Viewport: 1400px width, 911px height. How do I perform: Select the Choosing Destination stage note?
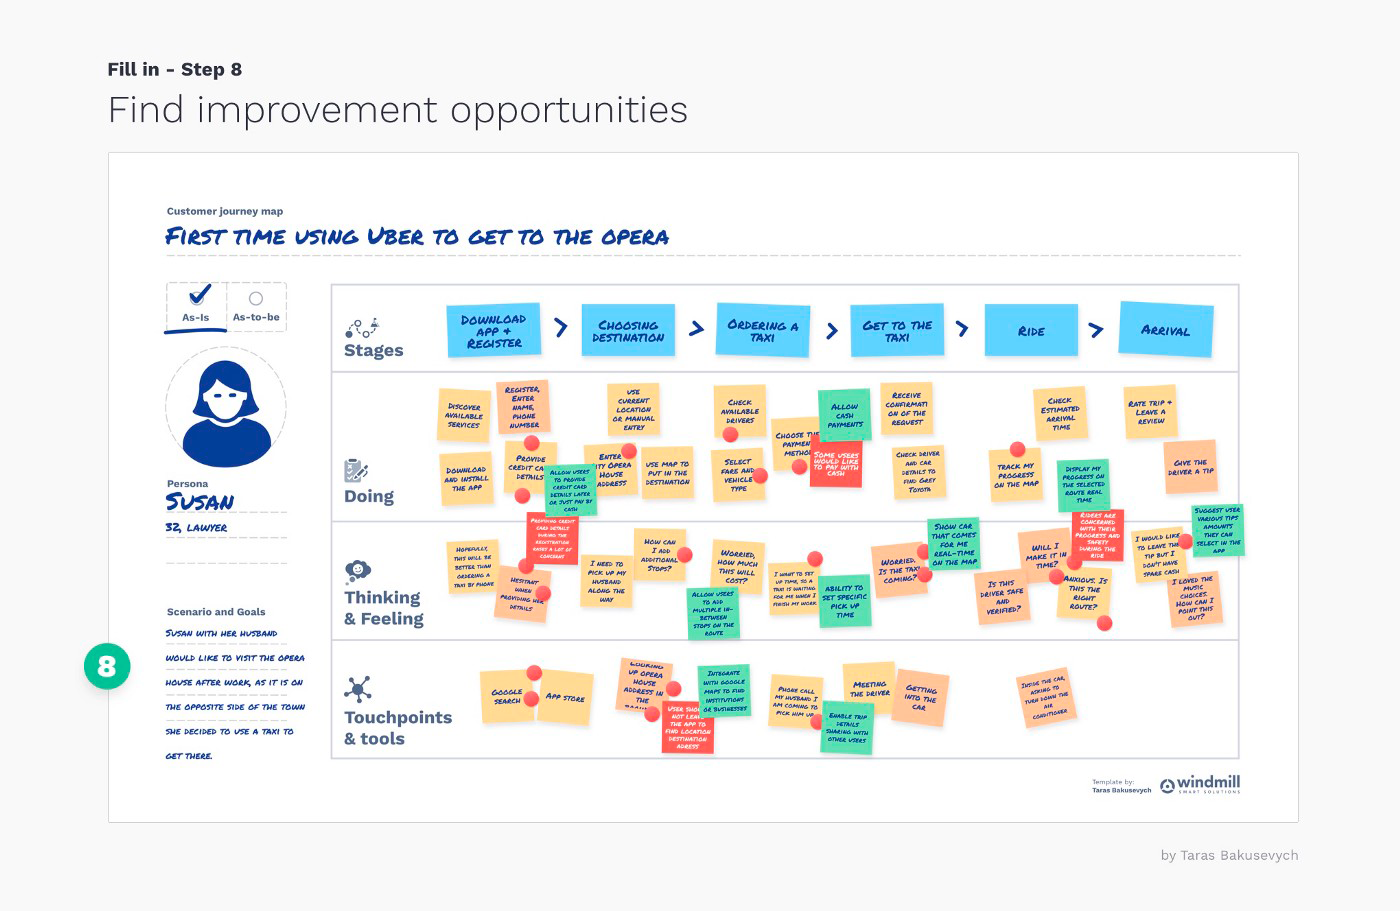click(628, 331)
